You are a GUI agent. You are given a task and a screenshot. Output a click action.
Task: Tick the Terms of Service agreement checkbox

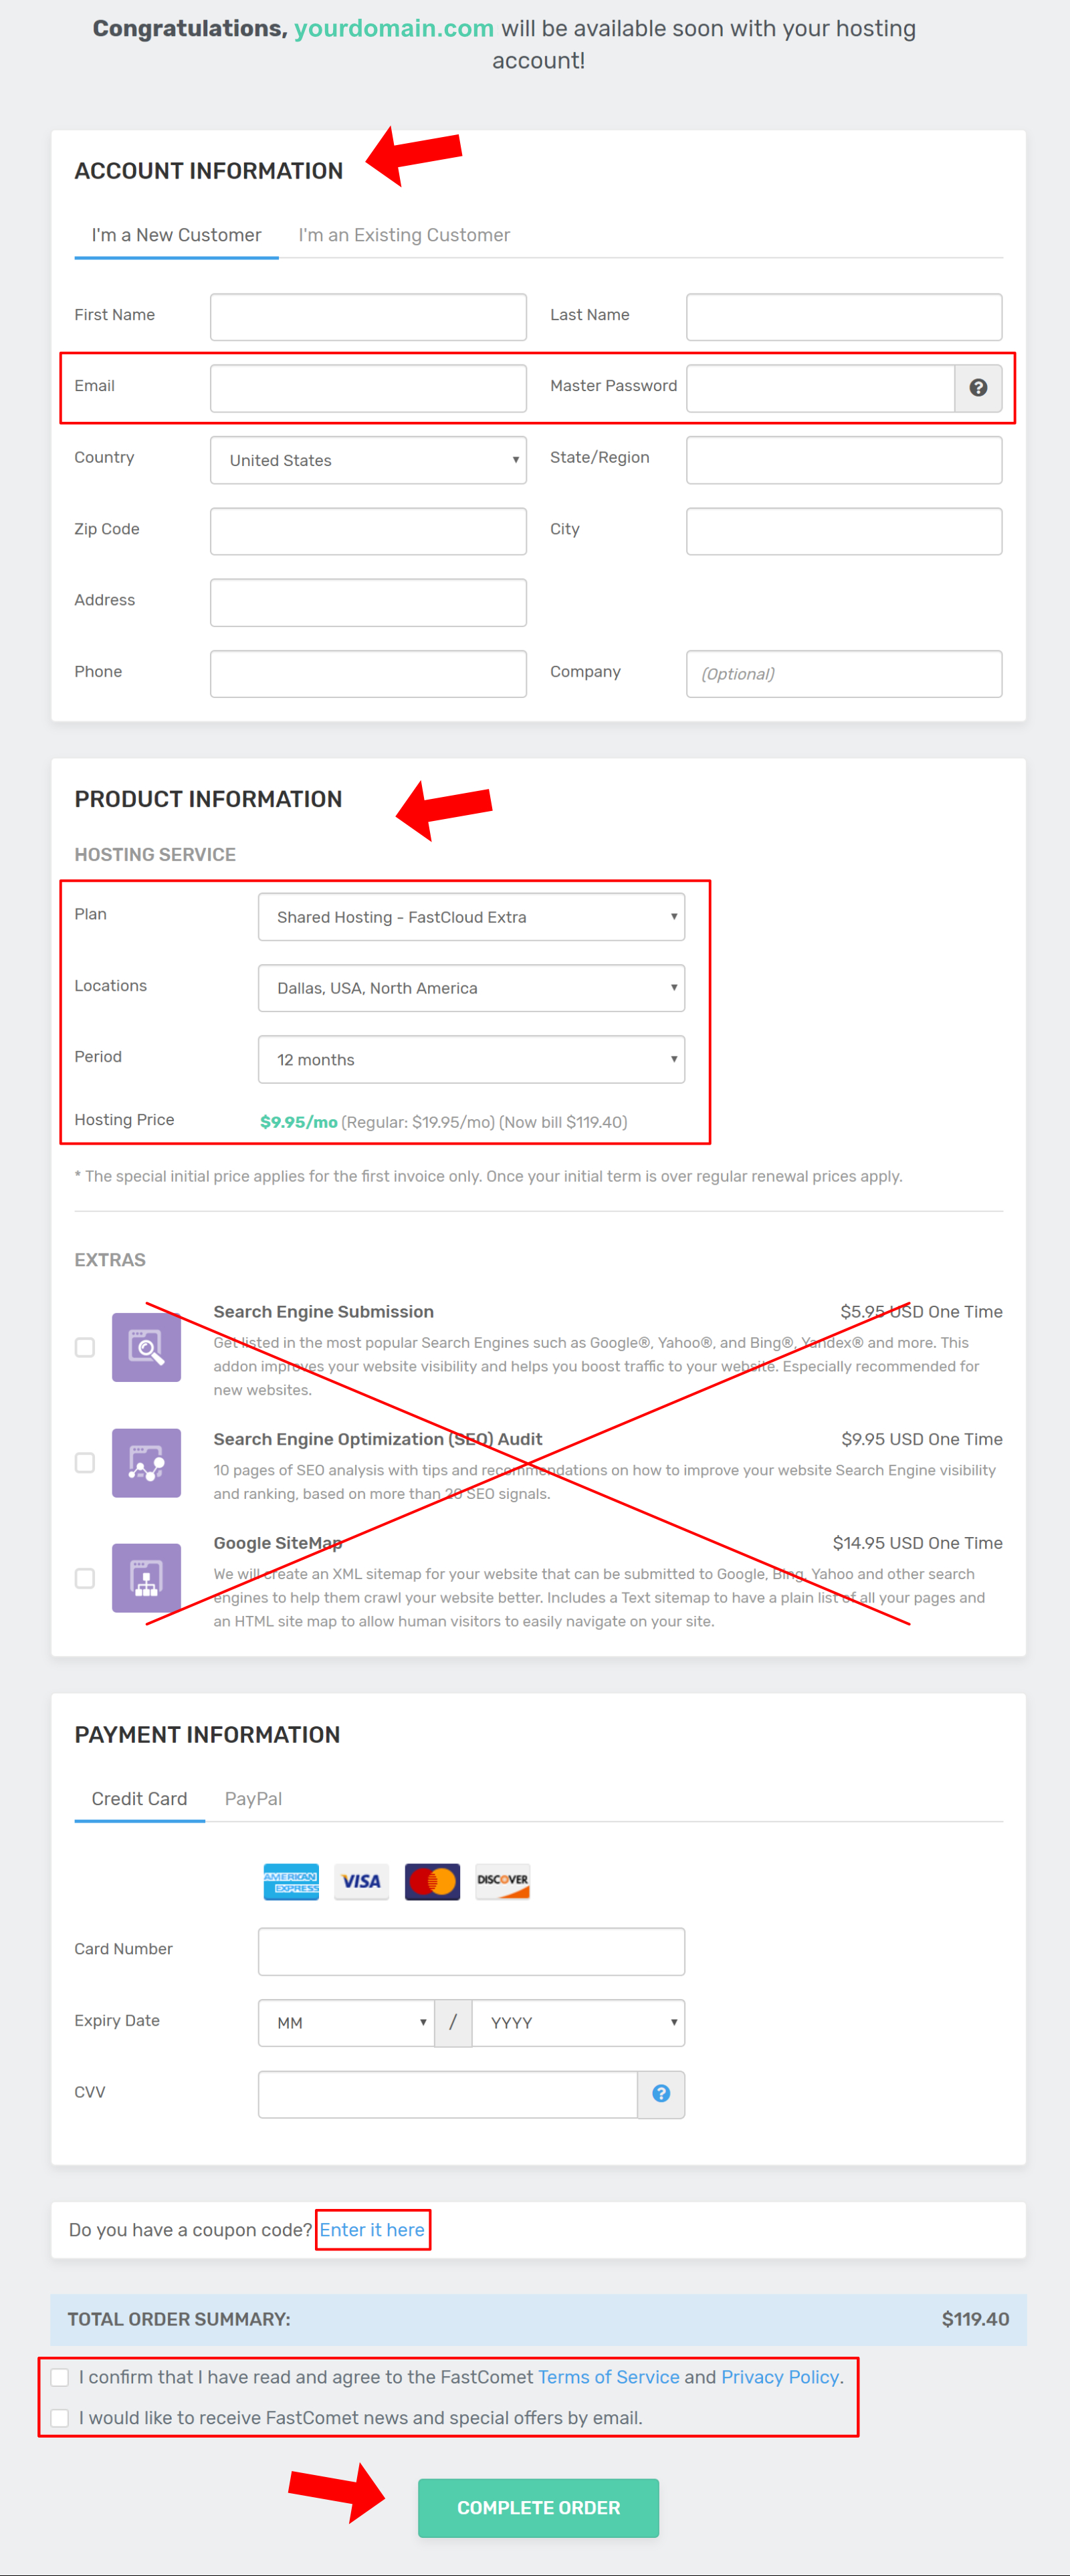60,2377
